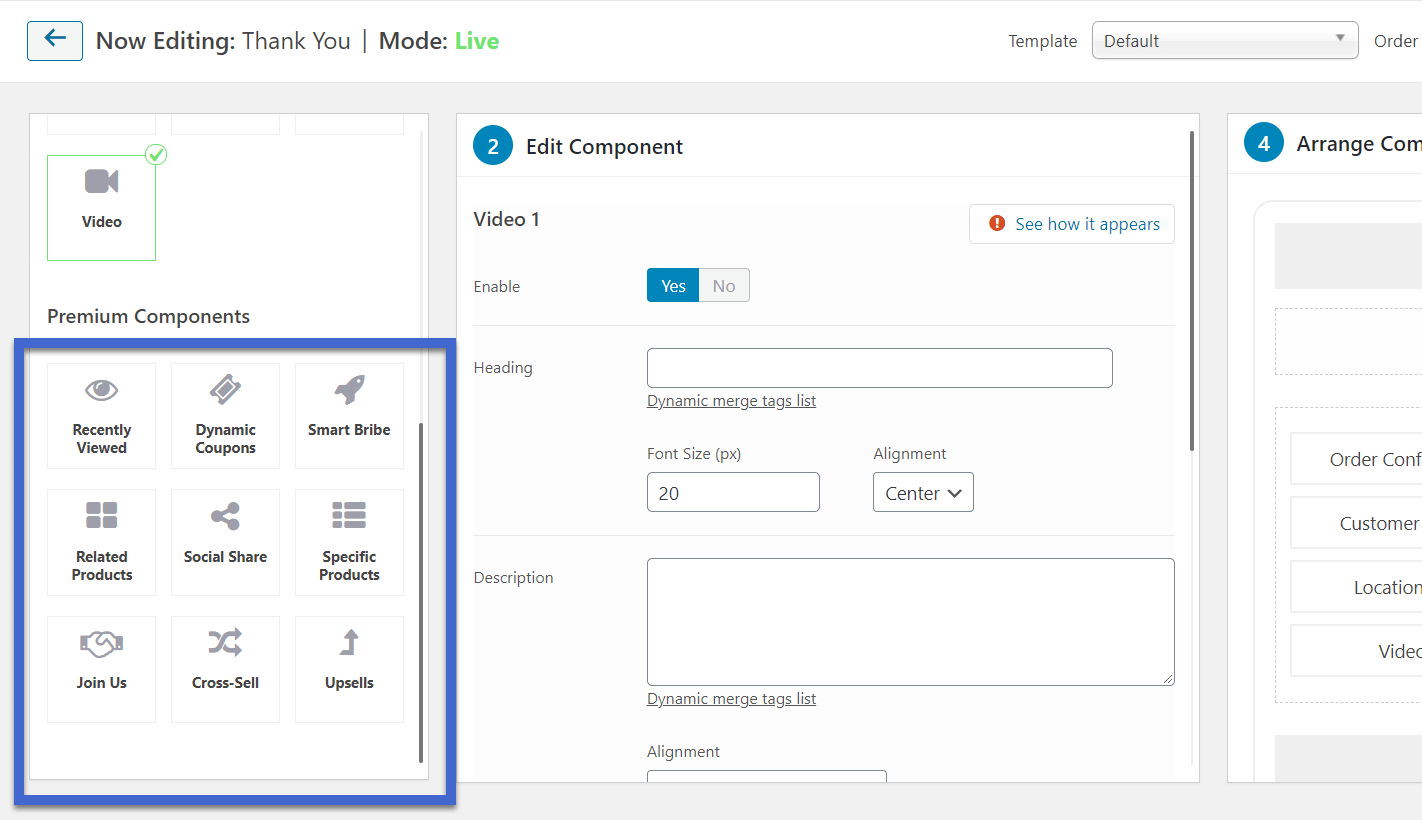The width and height of the screenshot is (1422, 820).
Task: Open Dynamic merge tags list under Heading
Action: pos(731,401)
